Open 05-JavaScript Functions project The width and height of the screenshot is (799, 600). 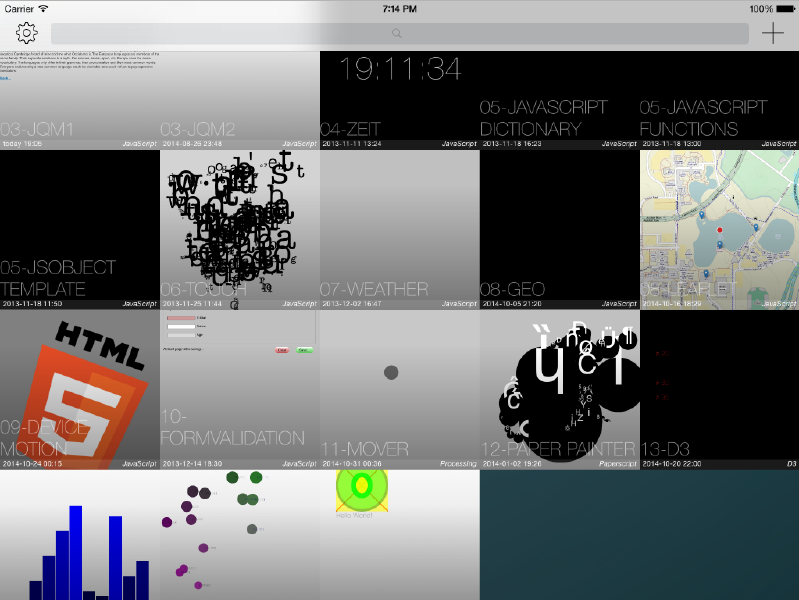[x=719, y=100]
